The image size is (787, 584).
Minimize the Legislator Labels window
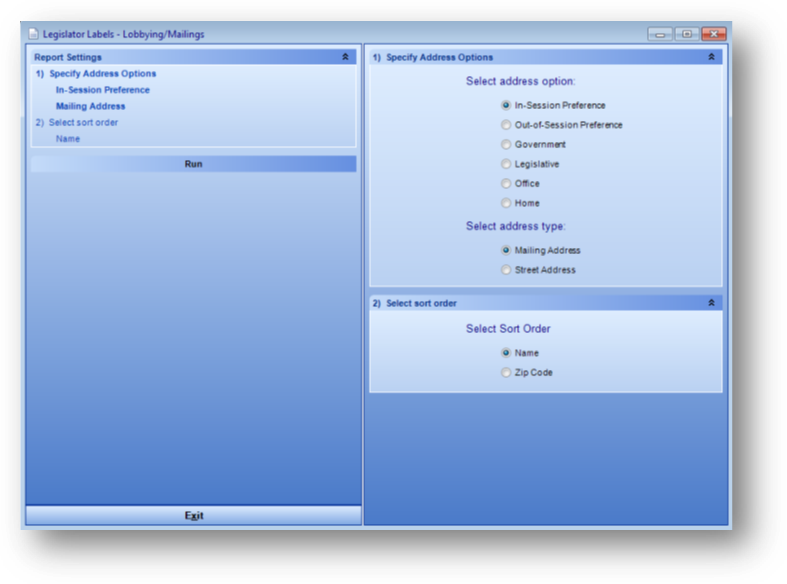660,34
